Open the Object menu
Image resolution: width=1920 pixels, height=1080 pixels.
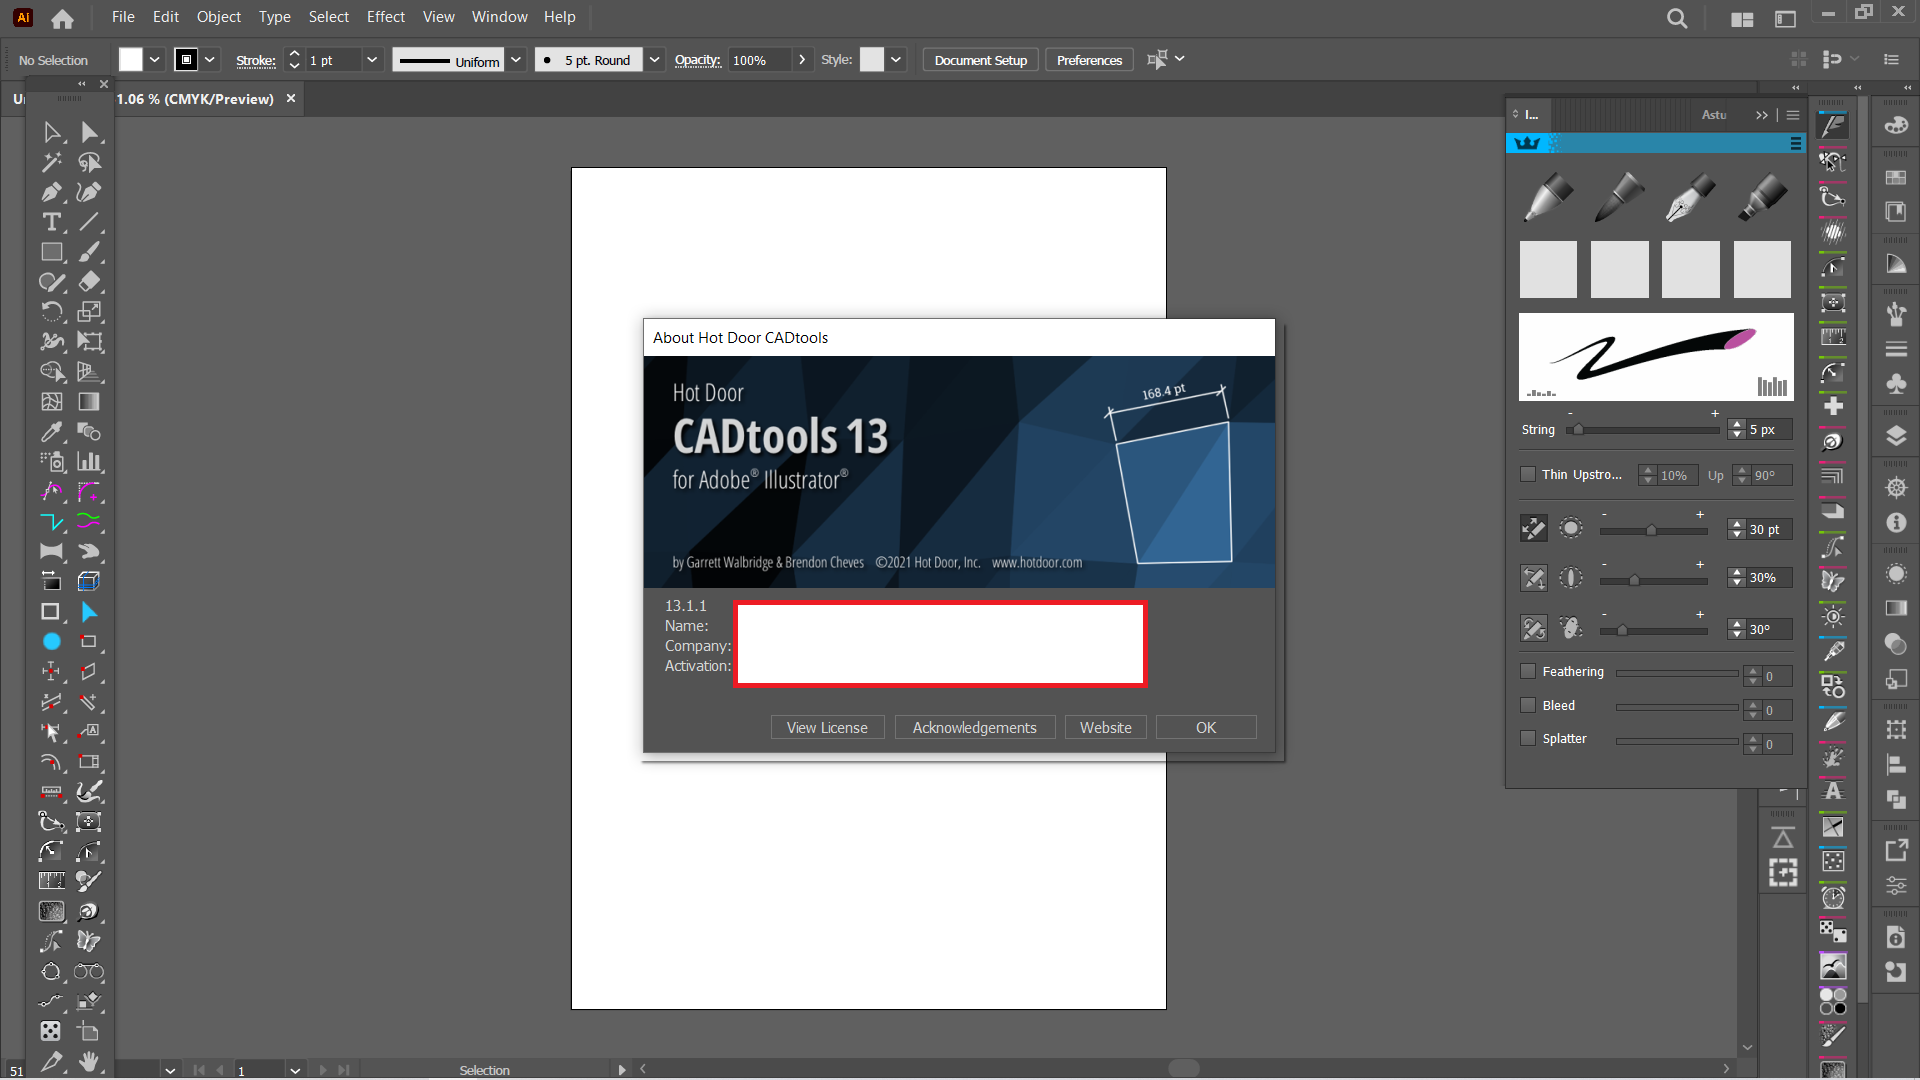(219, 17)
